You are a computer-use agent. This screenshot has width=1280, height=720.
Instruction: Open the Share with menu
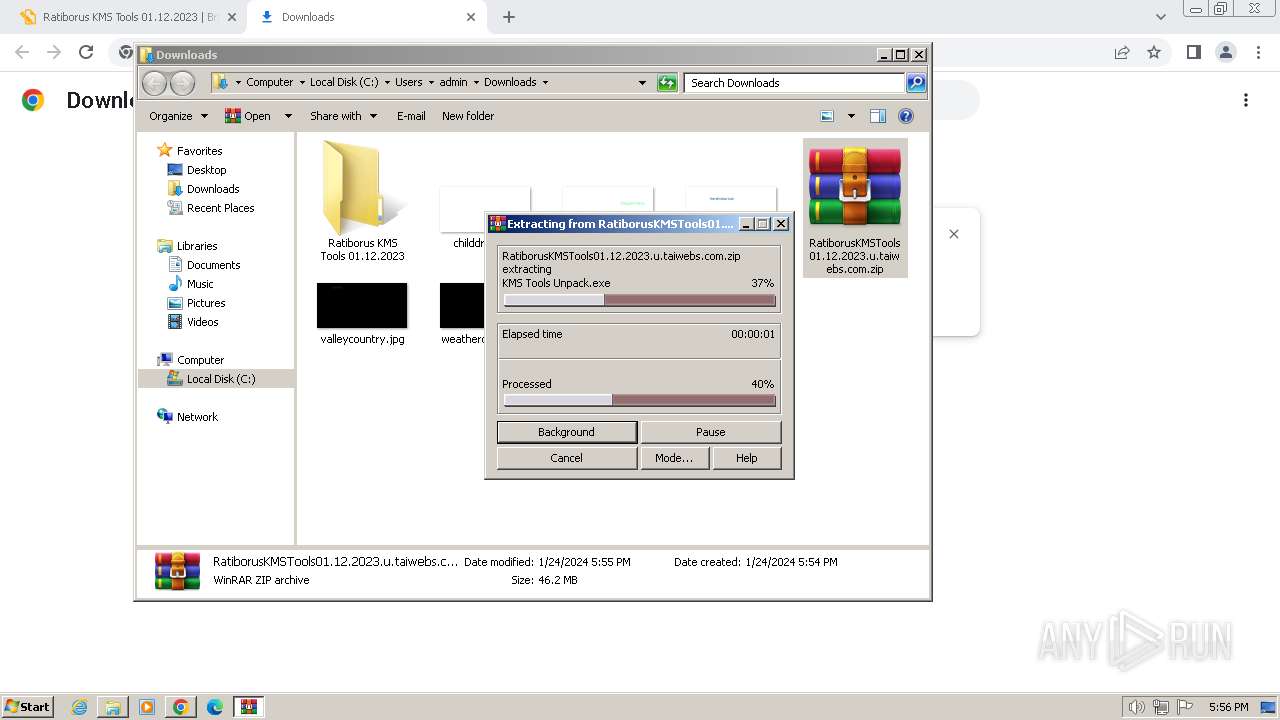click(x=343, y=116)
